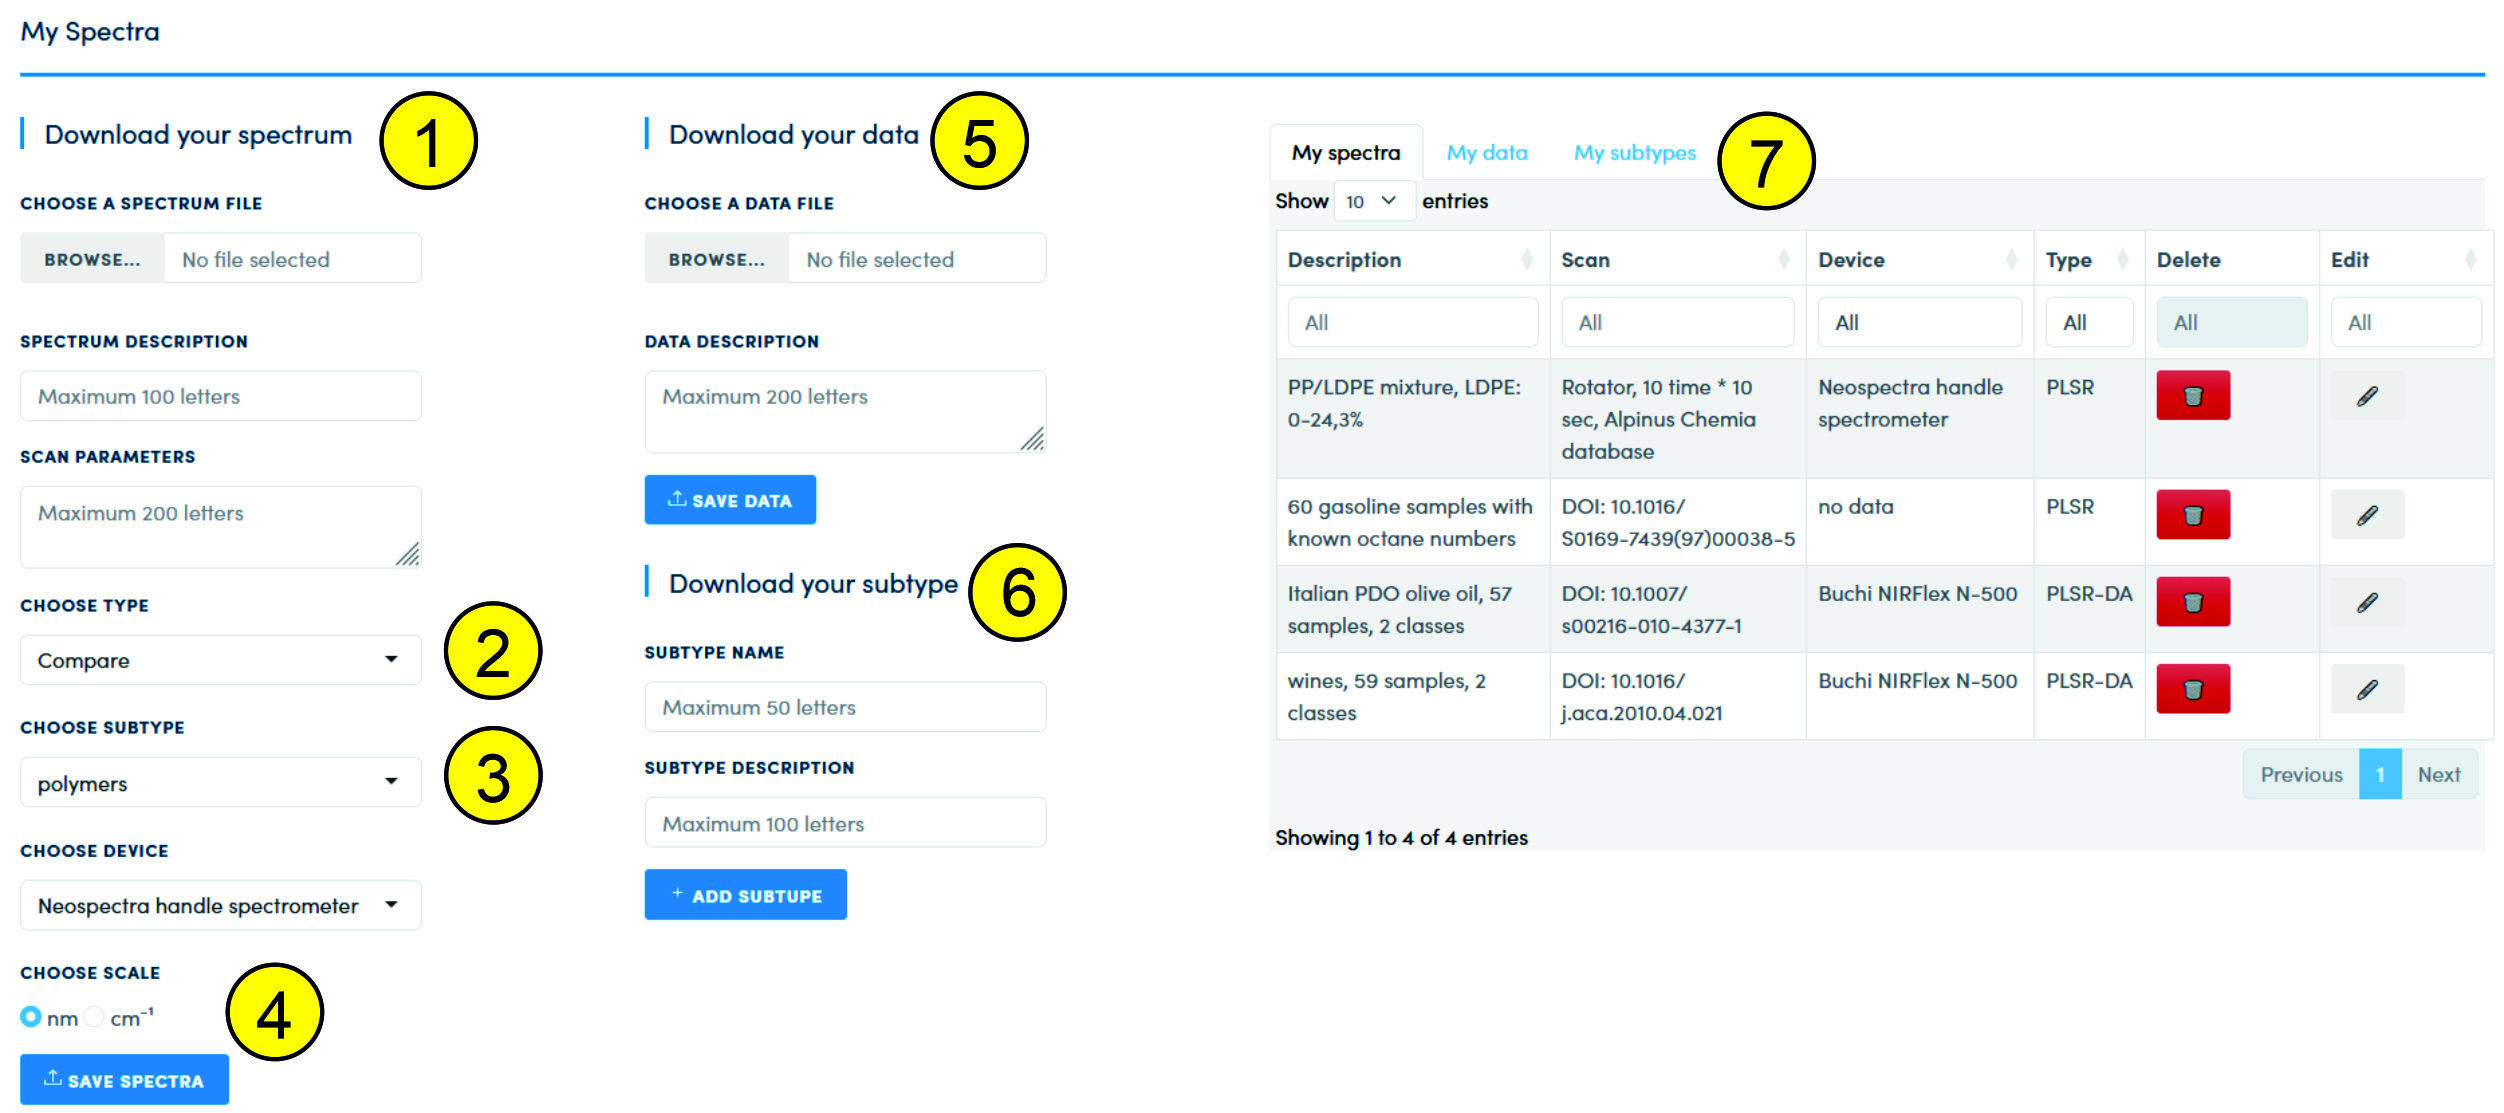Select the cm⁻¹ scale radio button
2504x1113 pixels.
pos(94,1017)
